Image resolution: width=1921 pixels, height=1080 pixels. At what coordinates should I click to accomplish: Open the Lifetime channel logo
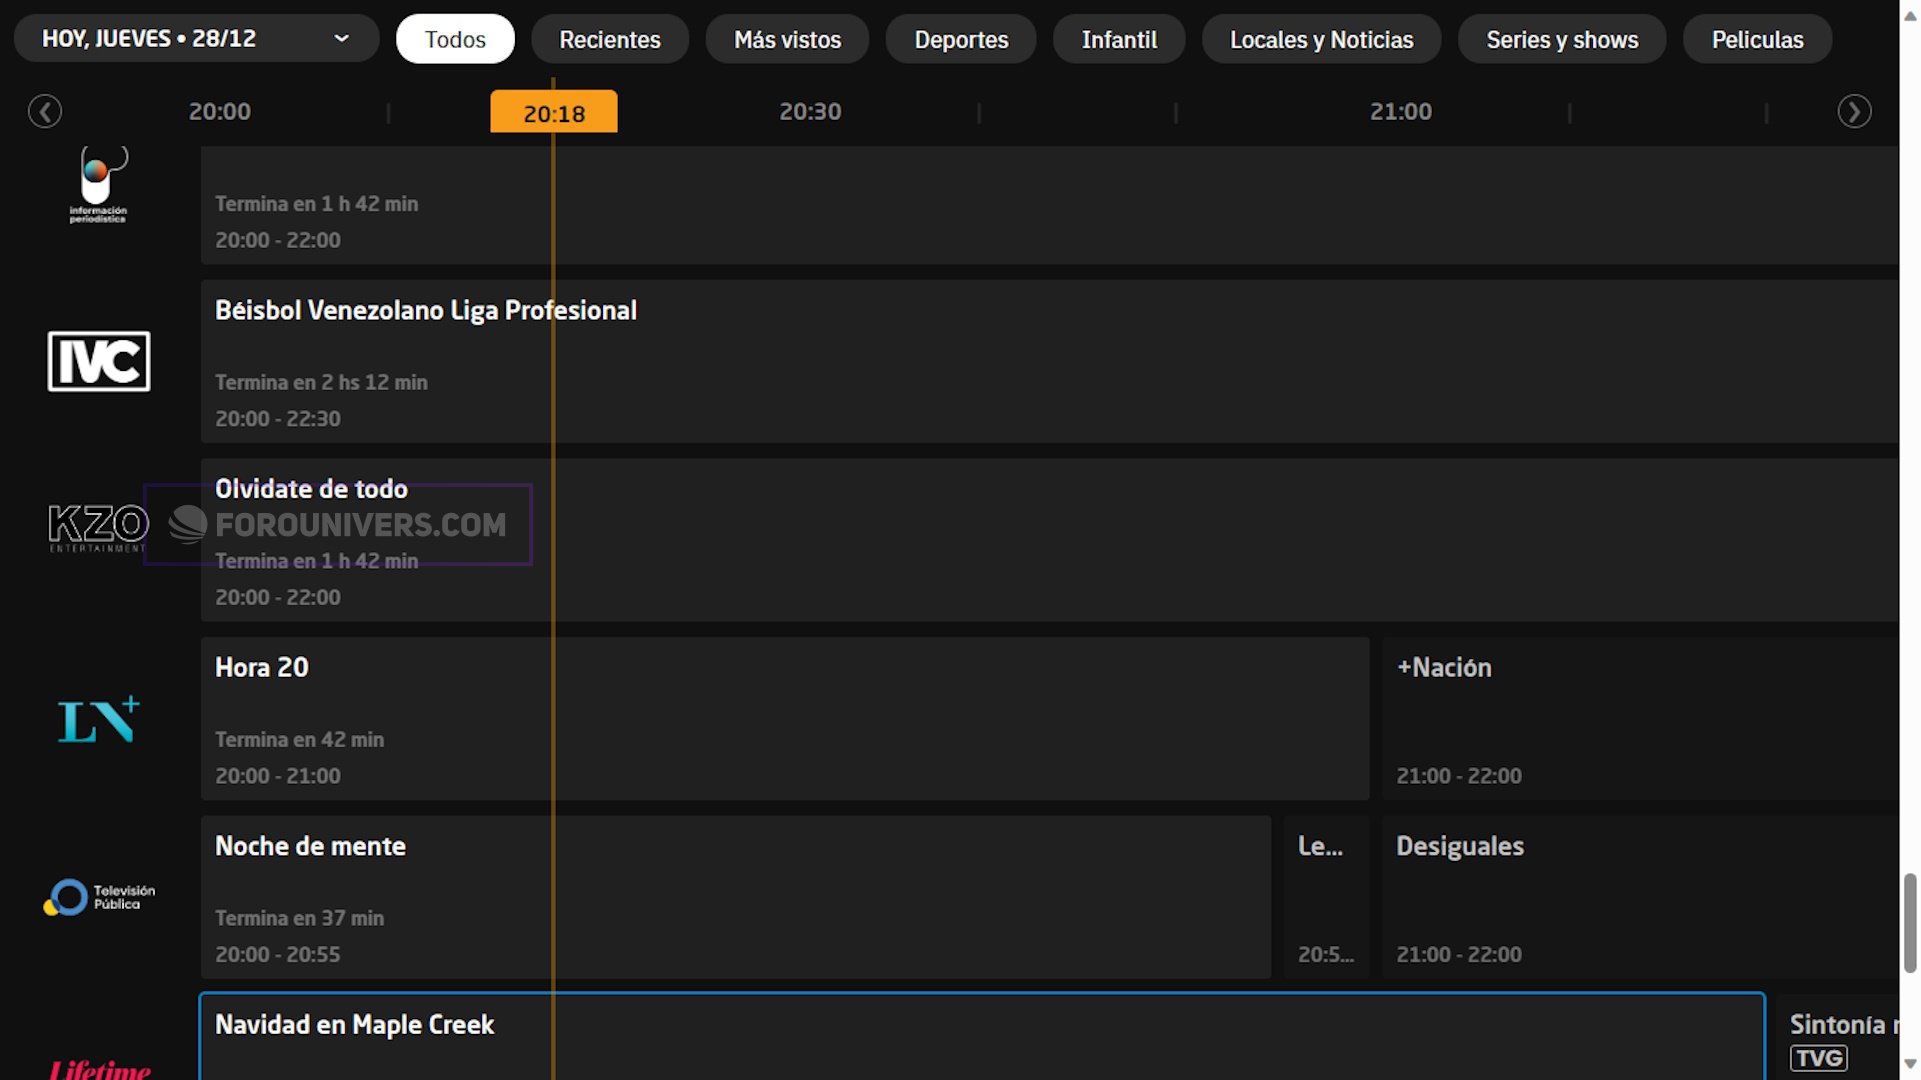[x=100, y=1068]
